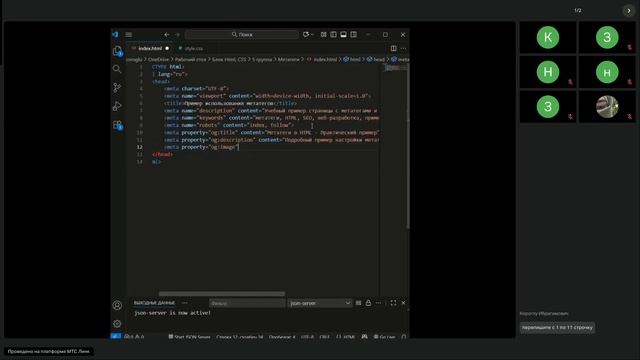
Task: Select the head breadcrumb symbol
Action: tap(376, 60)
